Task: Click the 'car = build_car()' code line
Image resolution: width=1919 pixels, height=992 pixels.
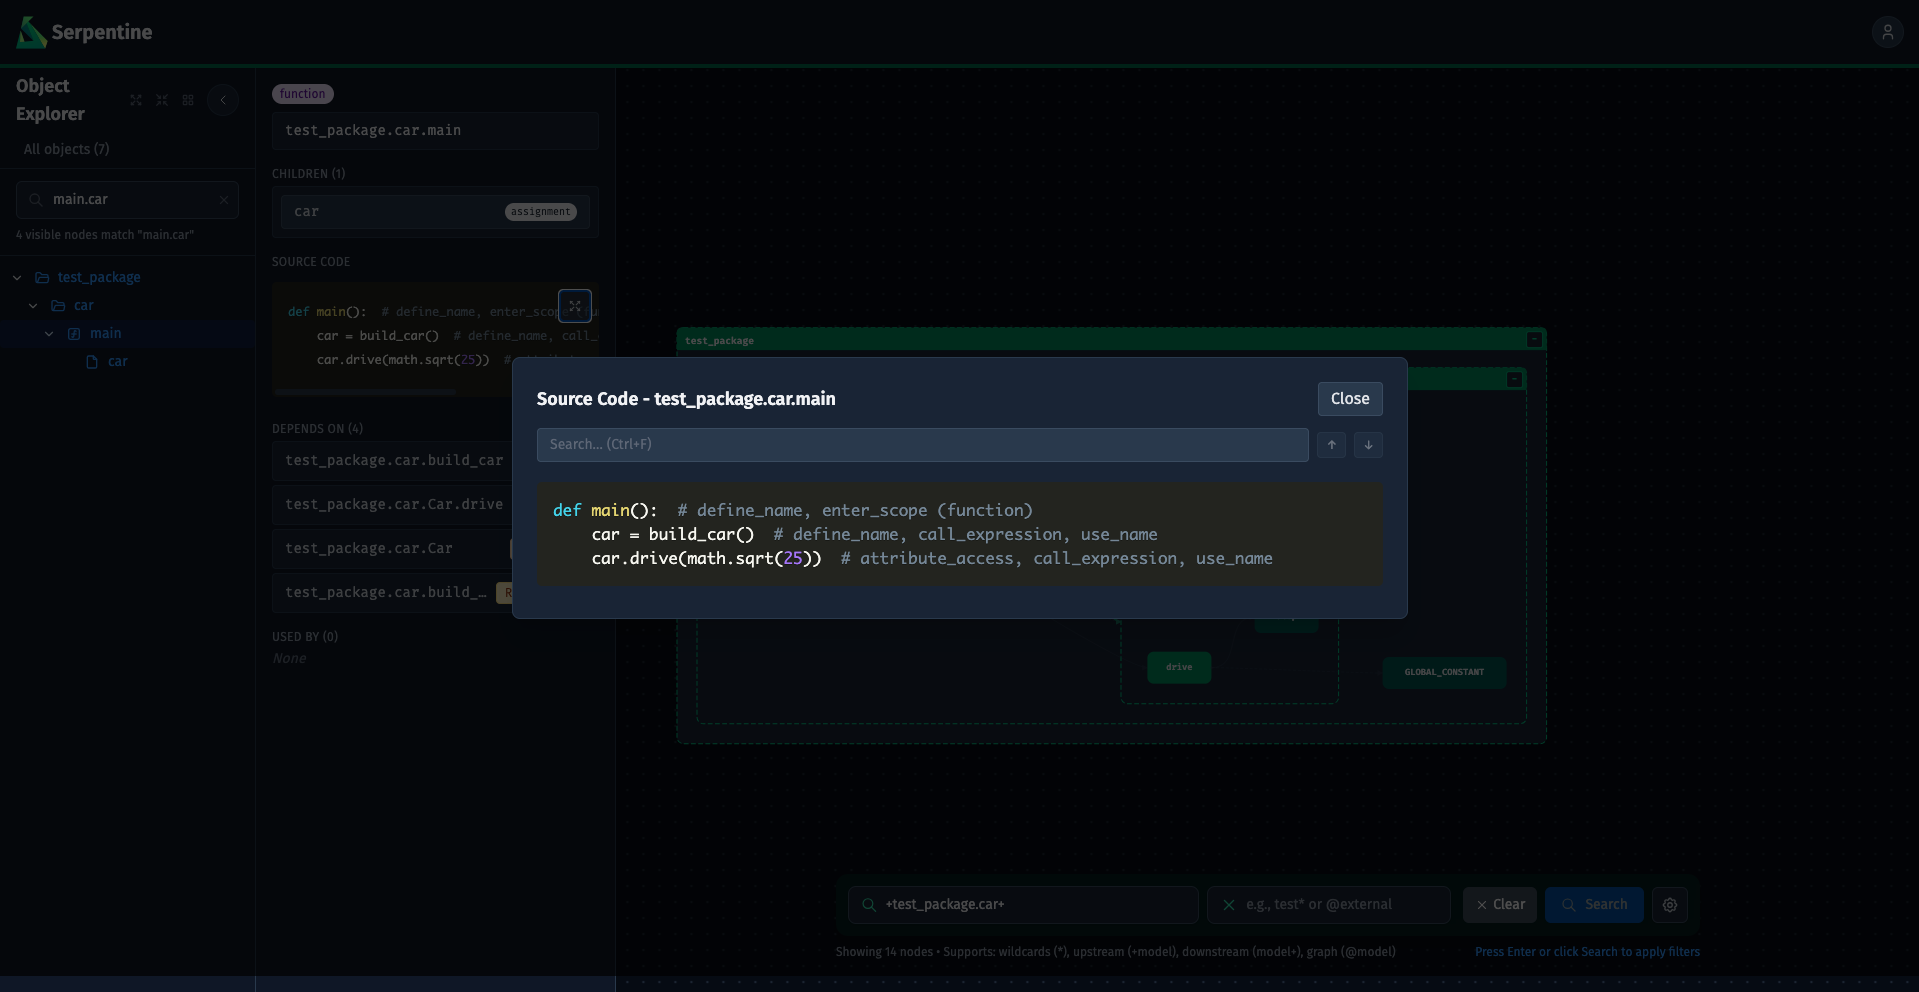Action: click(x=874, y=534)
